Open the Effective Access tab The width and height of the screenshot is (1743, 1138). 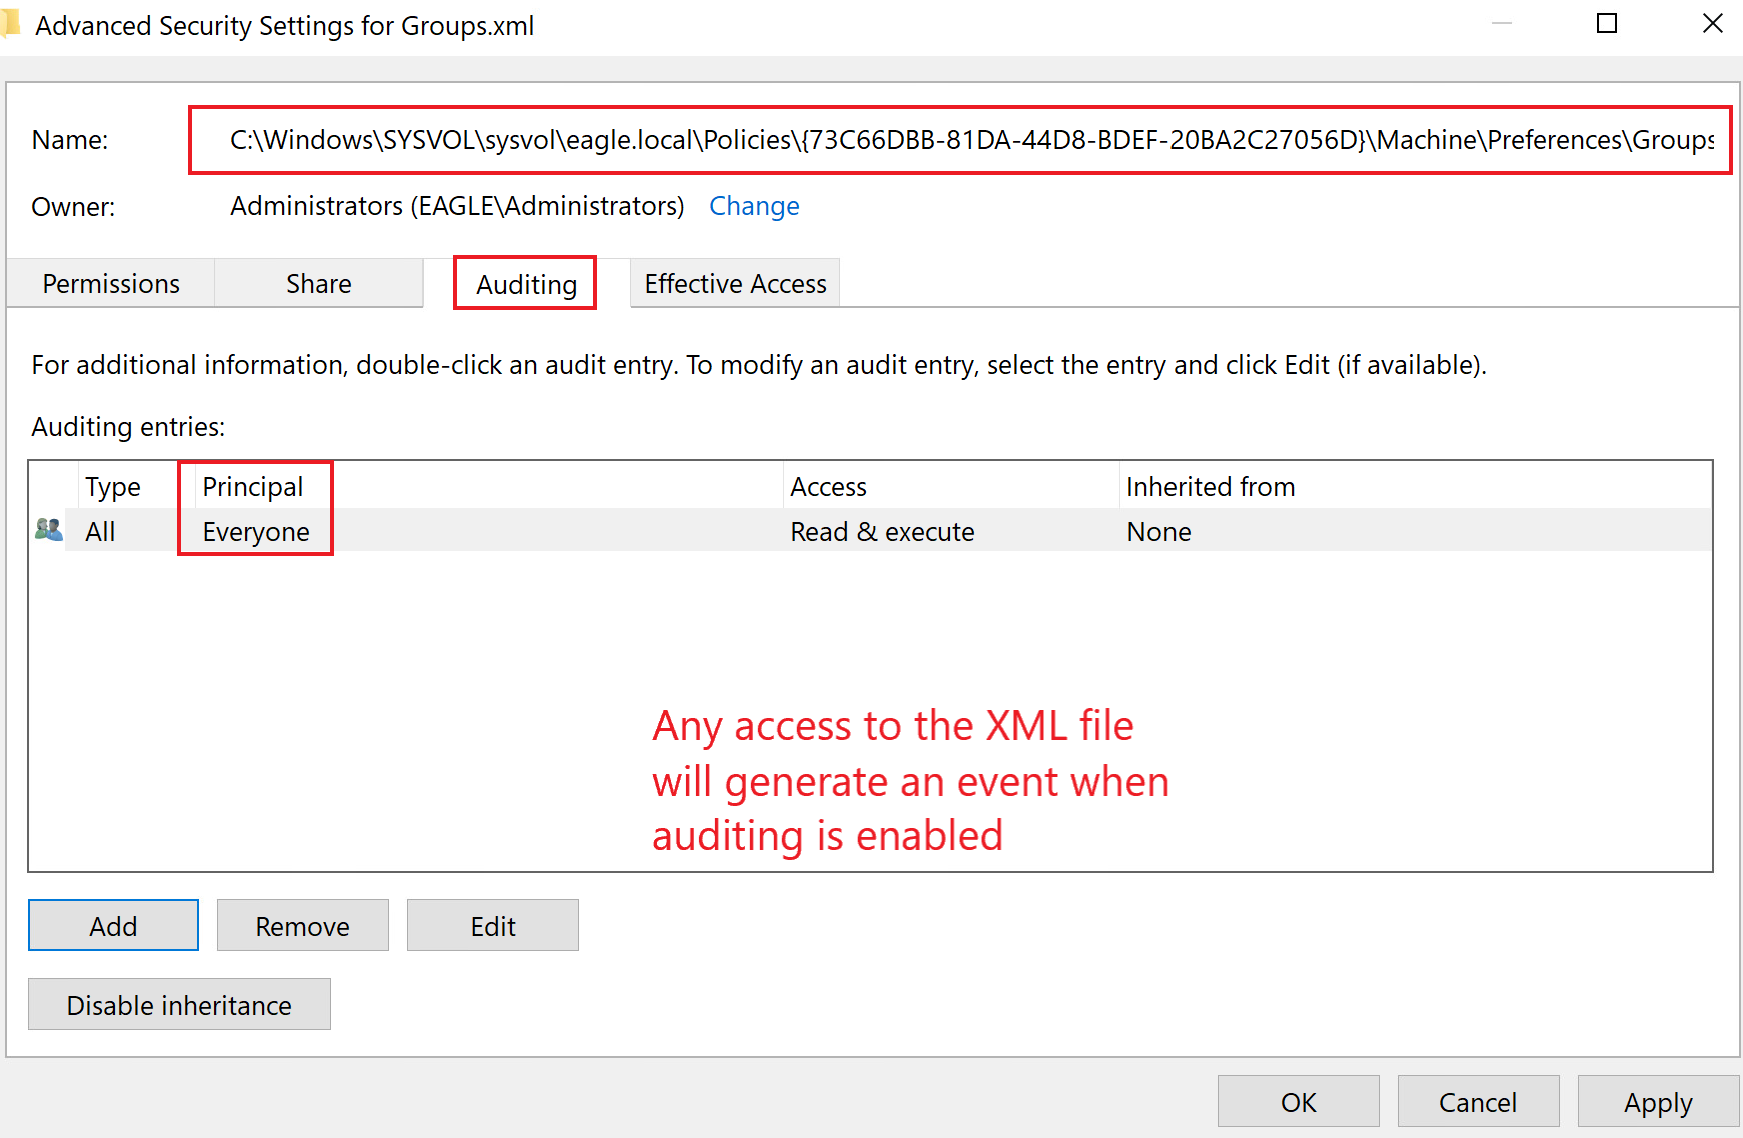(734, 283)
